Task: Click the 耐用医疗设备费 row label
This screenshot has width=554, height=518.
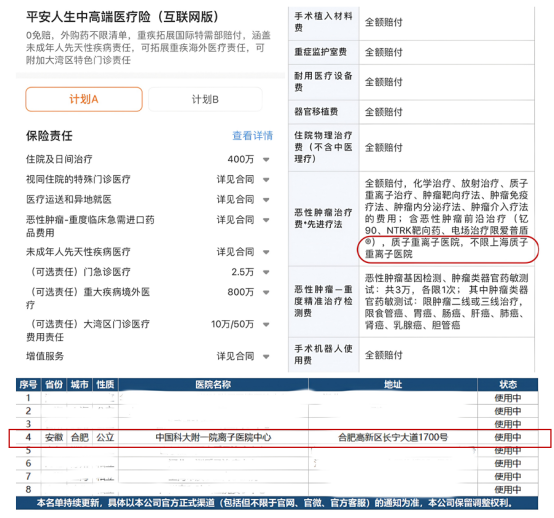Action: coord(323,82)
